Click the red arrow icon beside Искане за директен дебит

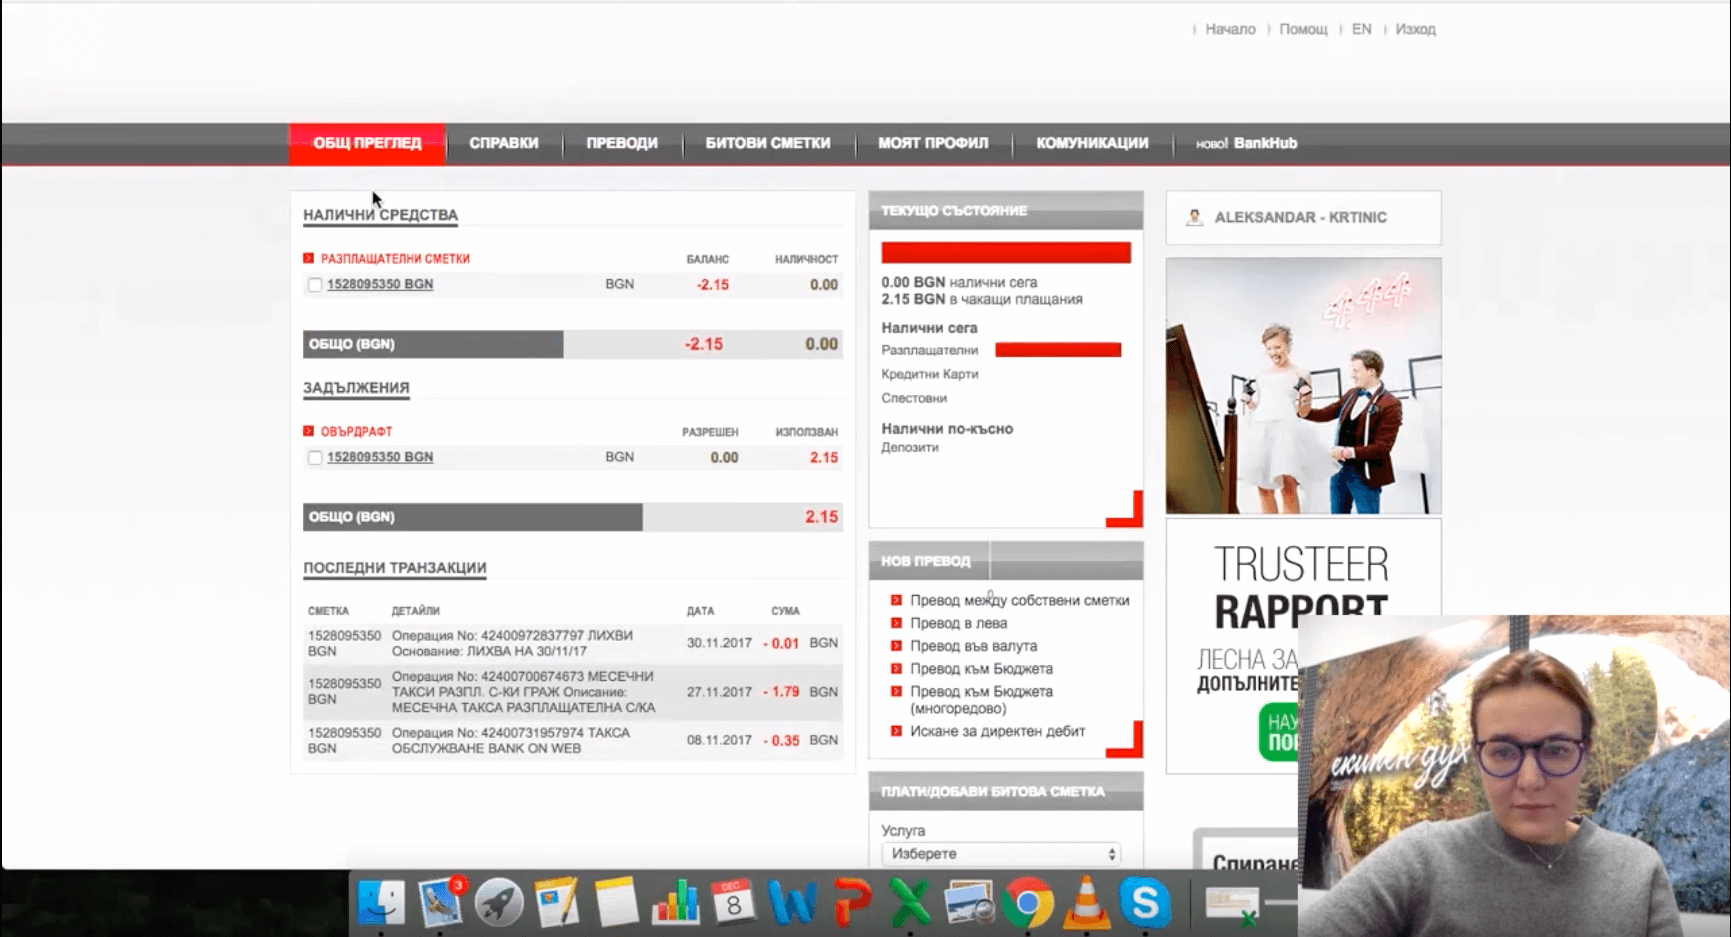click(x=895, y=731)
